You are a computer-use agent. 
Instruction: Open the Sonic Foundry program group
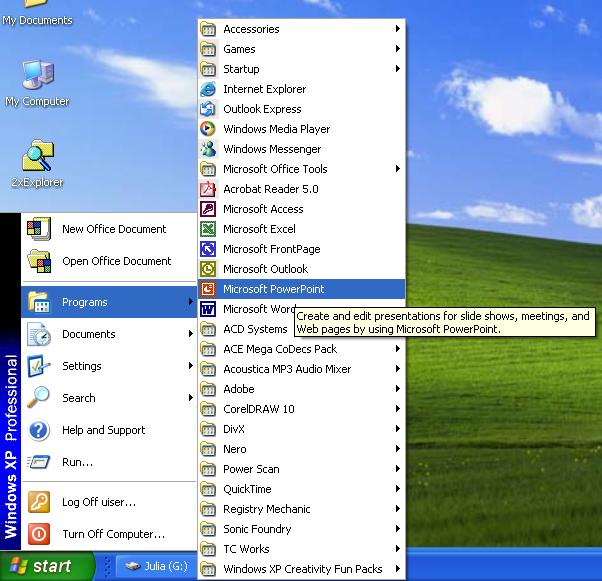point(301,529)
